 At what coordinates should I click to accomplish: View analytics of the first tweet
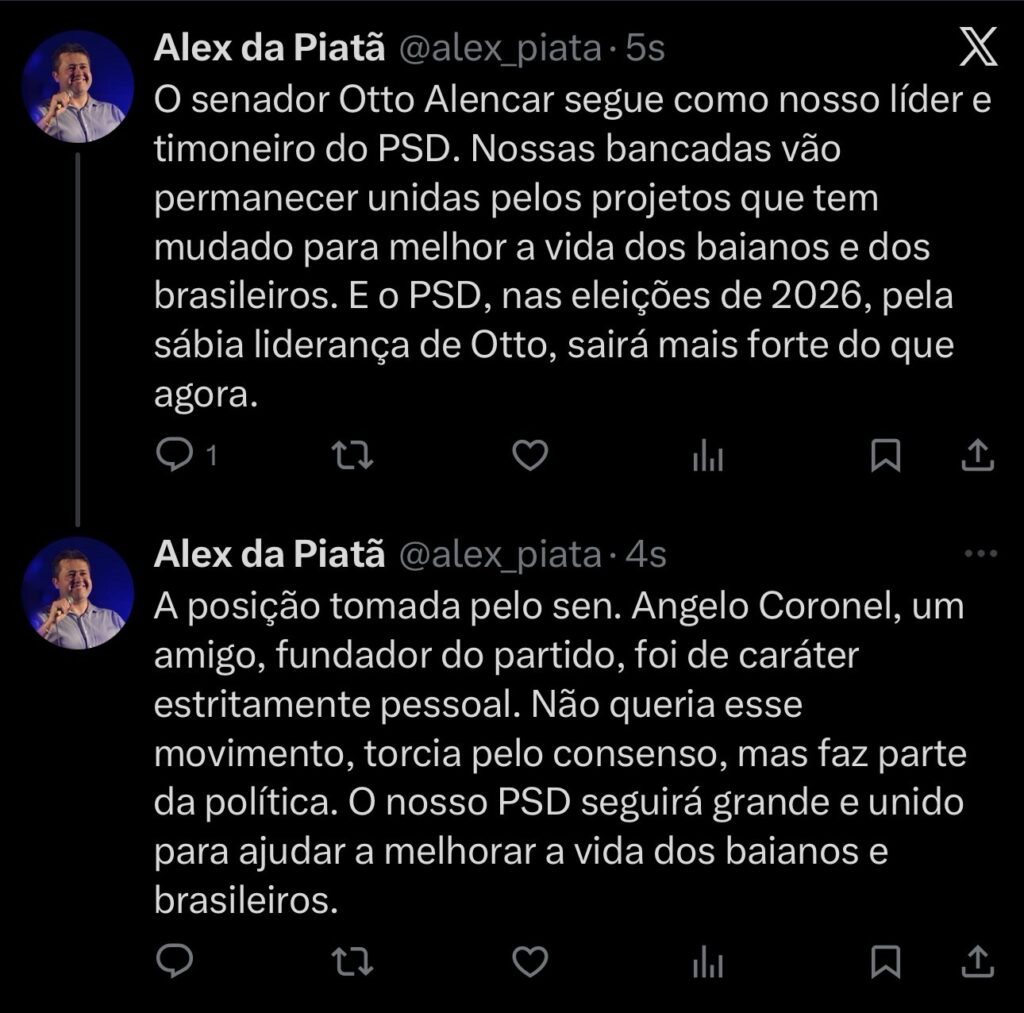(x=707, y=457)
